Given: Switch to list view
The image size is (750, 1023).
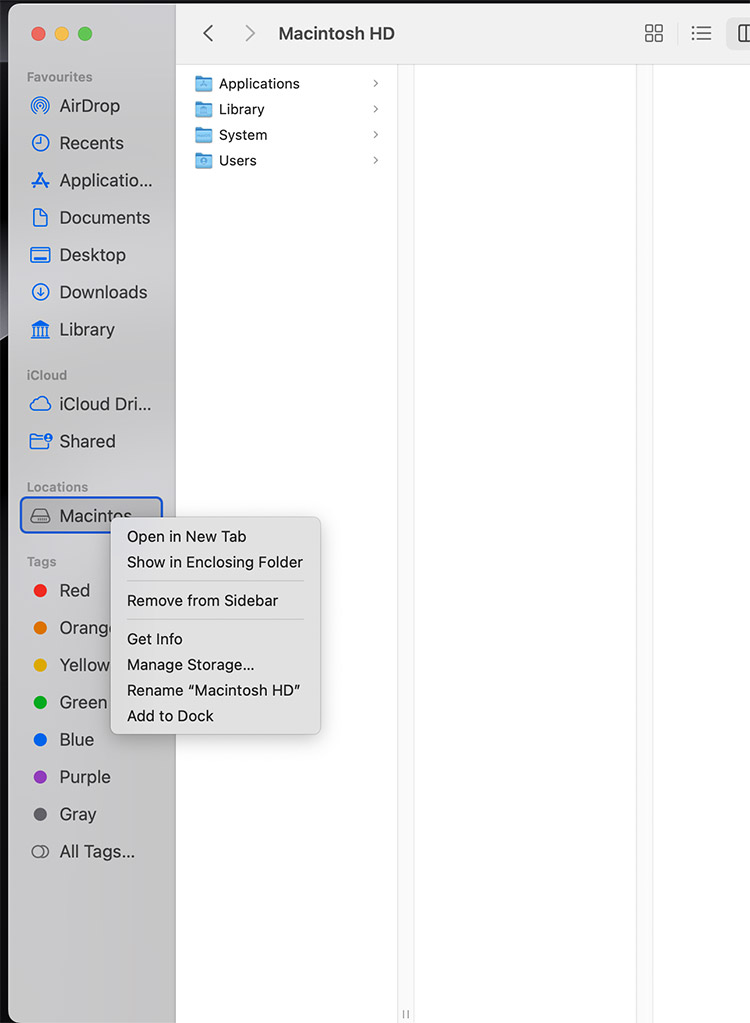Looking at the screenshot, I should pos(701,33).
